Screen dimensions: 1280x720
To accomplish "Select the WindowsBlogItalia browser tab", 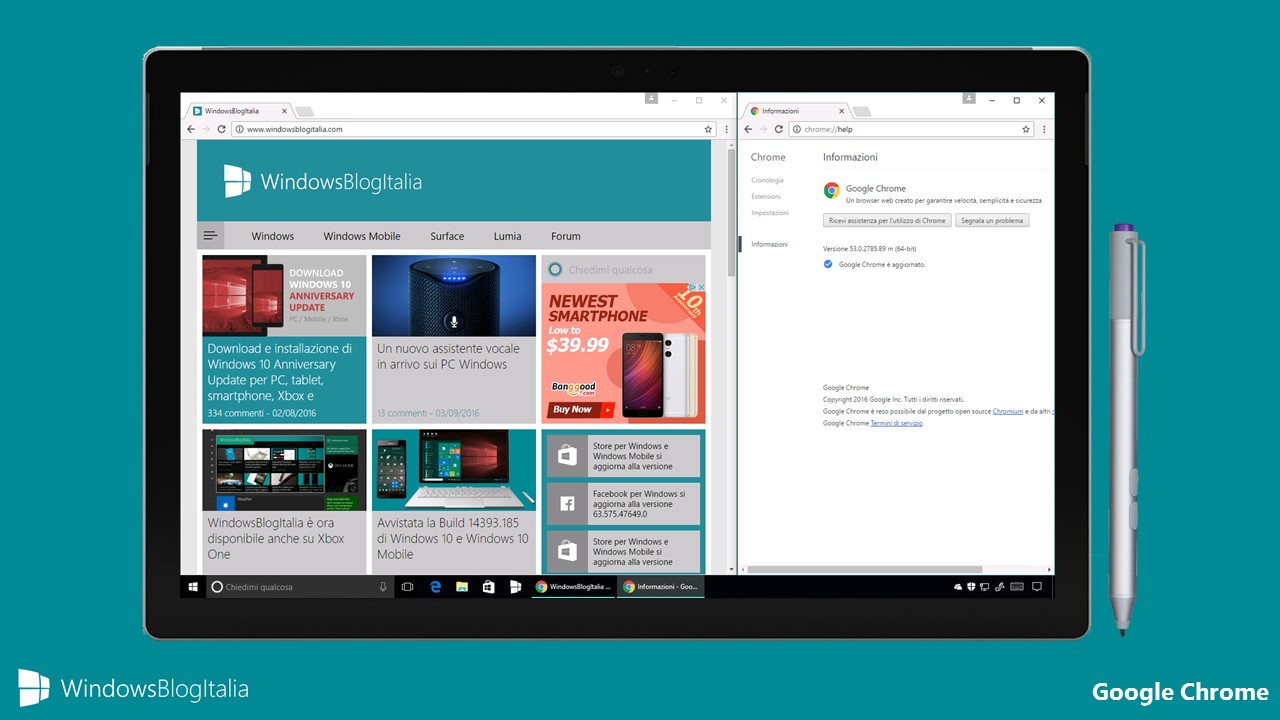I will pyautogui.click(x=240, y=111).
